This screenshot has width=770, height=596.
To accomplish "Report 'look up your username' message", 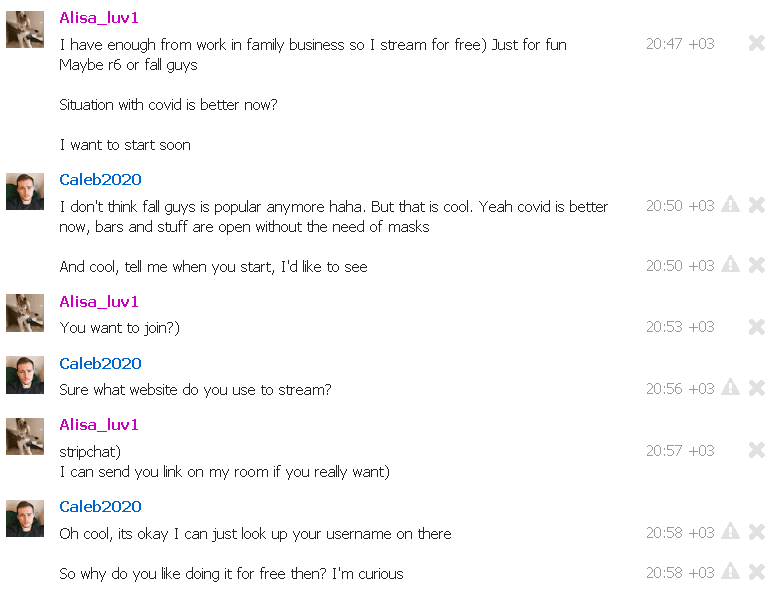I will [x=731, y=531].
